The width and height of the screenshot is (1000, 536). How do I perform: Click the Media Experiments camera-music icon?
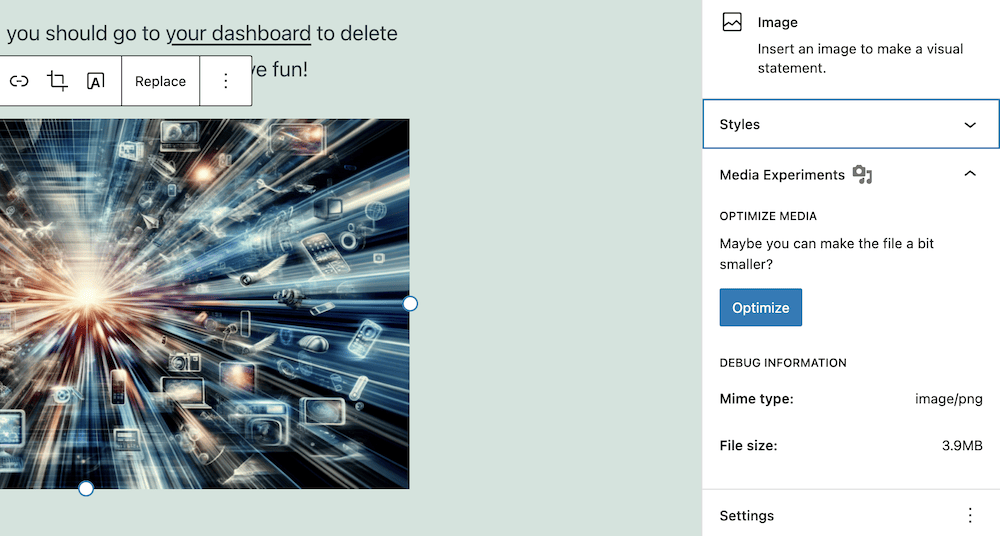click(862, 174)
